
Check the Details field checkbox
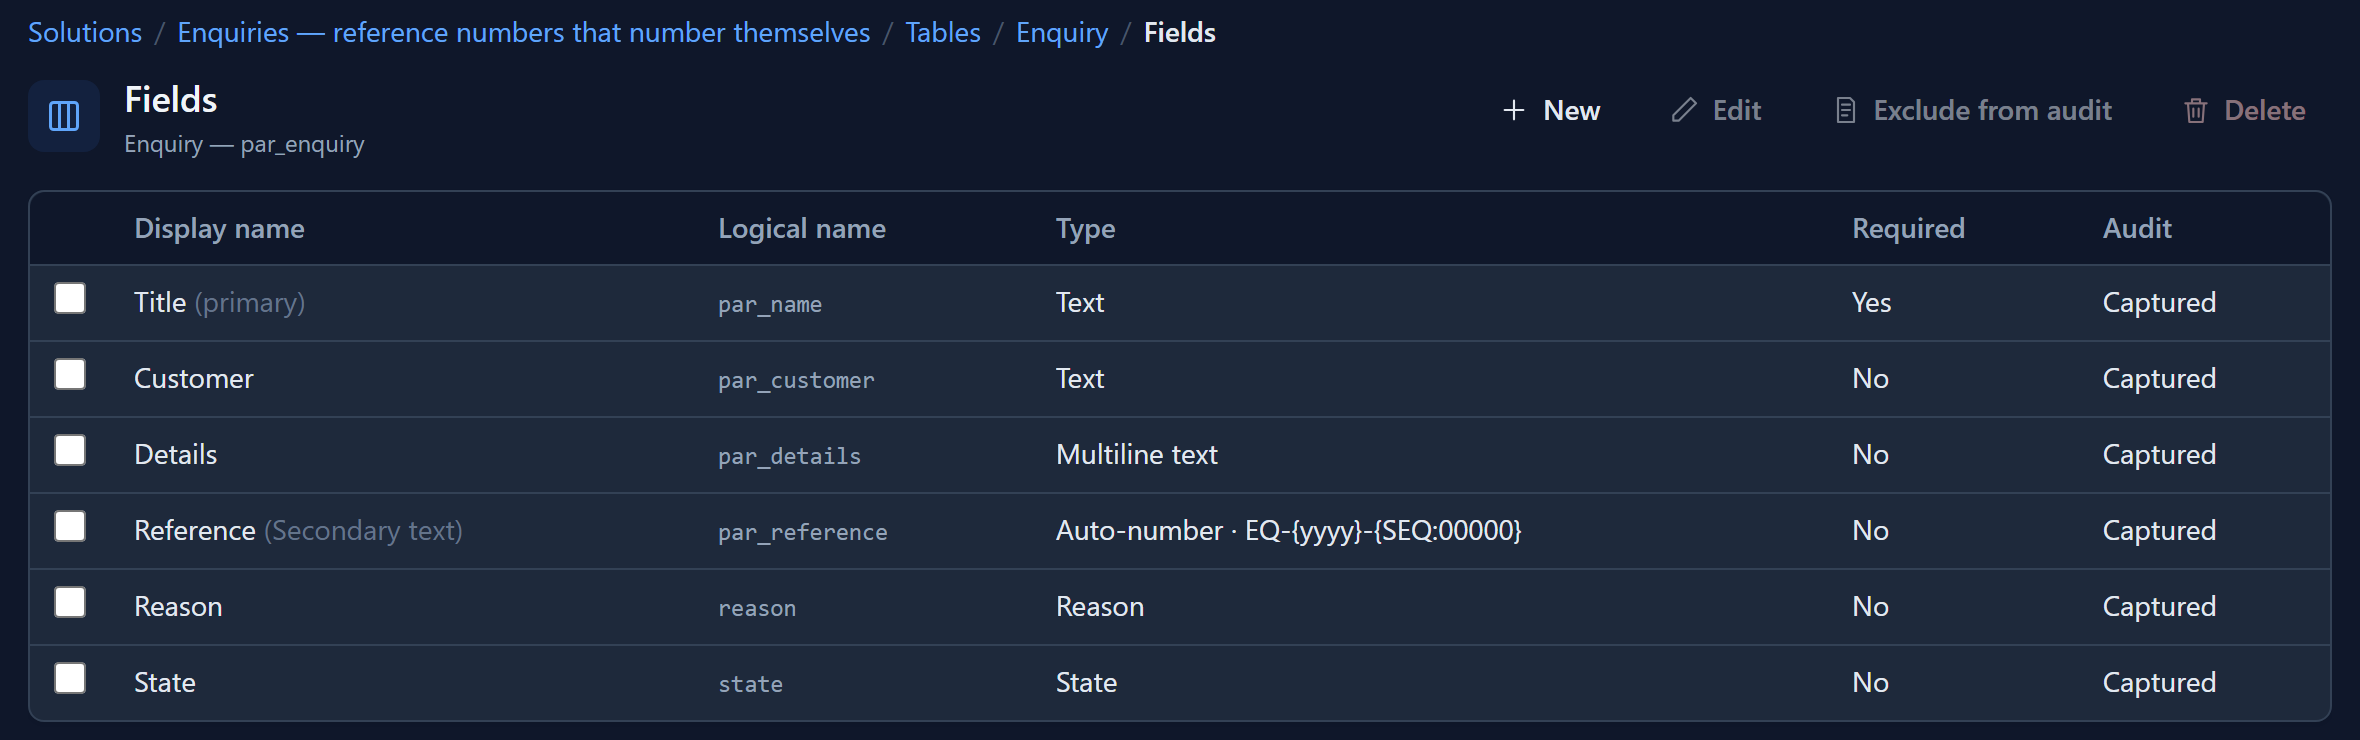(x=70, y=450)
